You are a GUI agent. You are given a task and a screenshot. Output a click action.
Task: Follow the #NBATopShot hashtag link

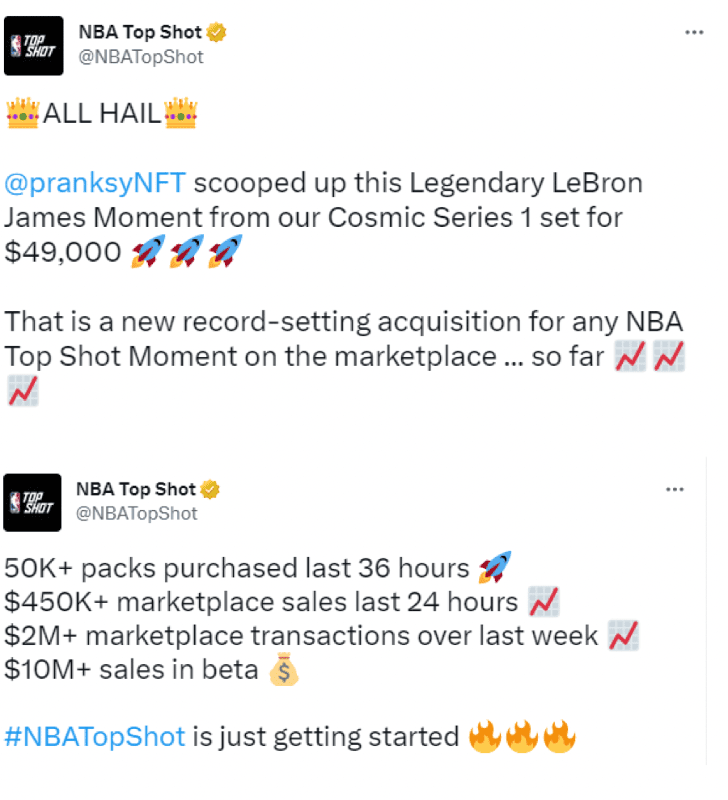tap(95, 737)
